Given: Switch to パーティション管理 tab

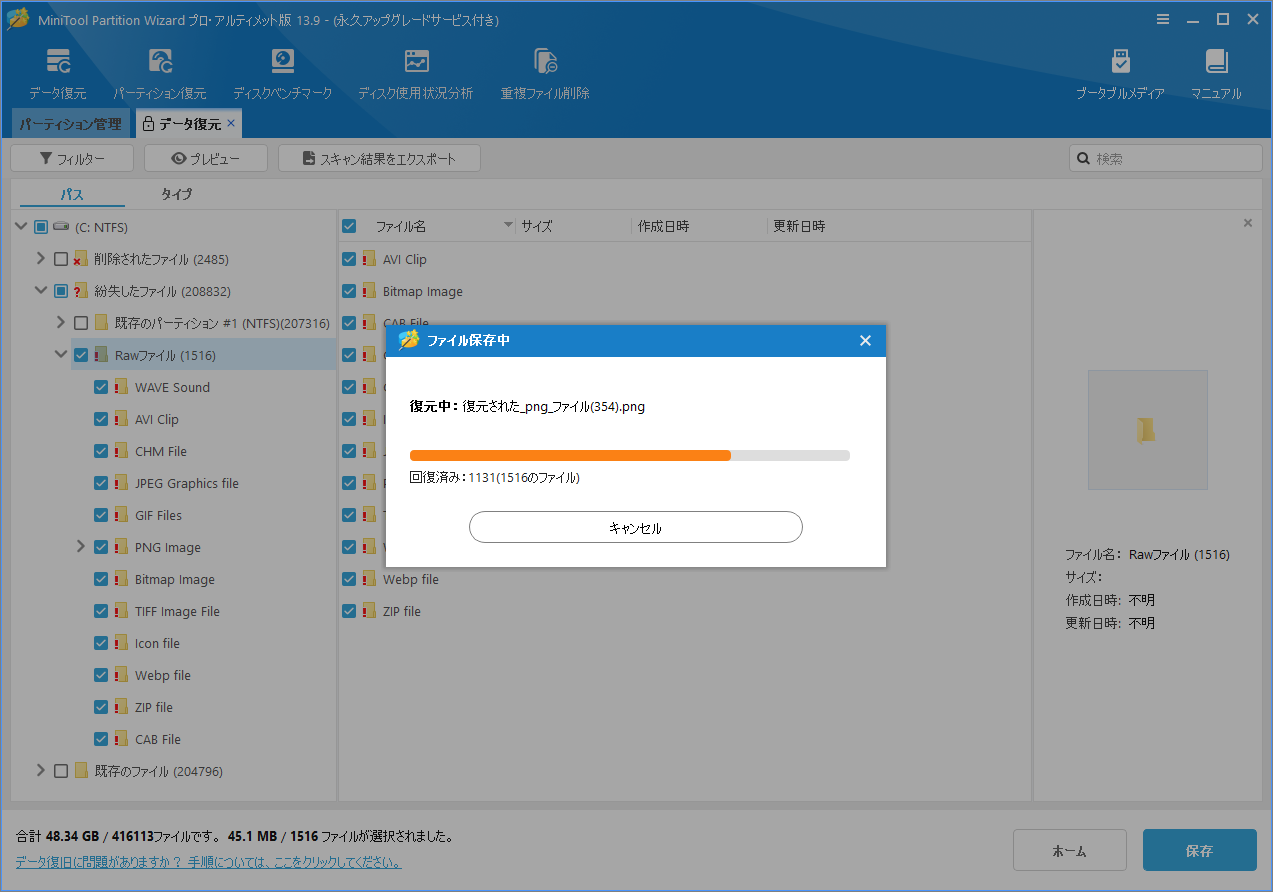Looking at the screenshot, I should tap(70, 124).
